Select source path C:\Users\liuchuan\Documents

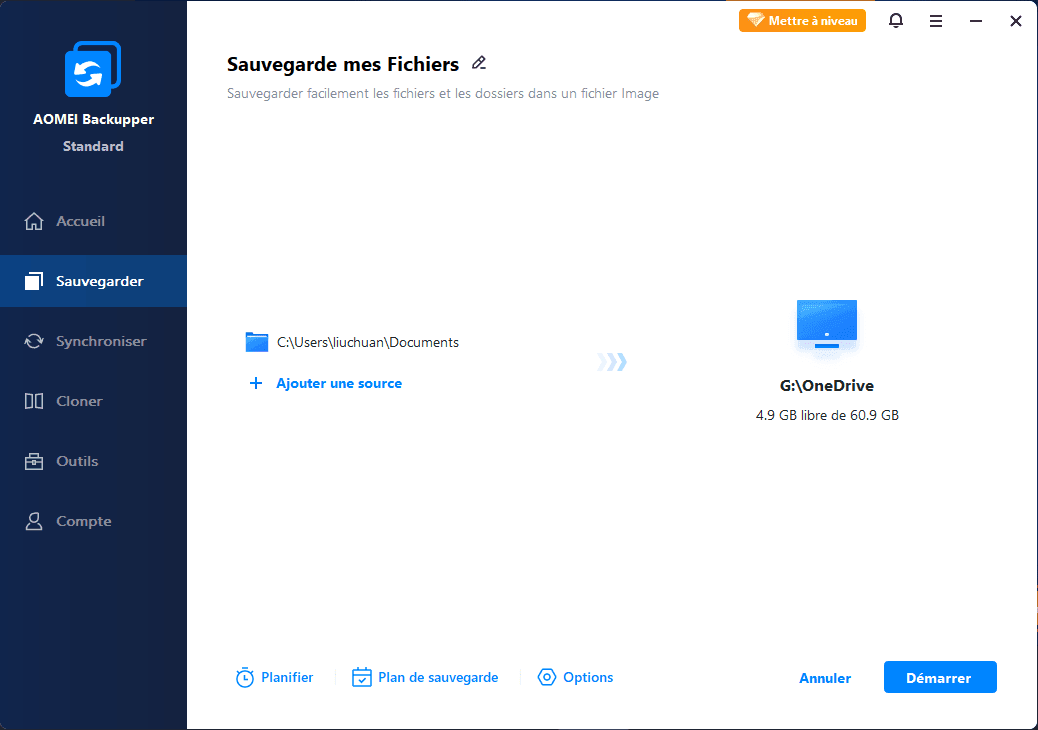click(368, 342)
